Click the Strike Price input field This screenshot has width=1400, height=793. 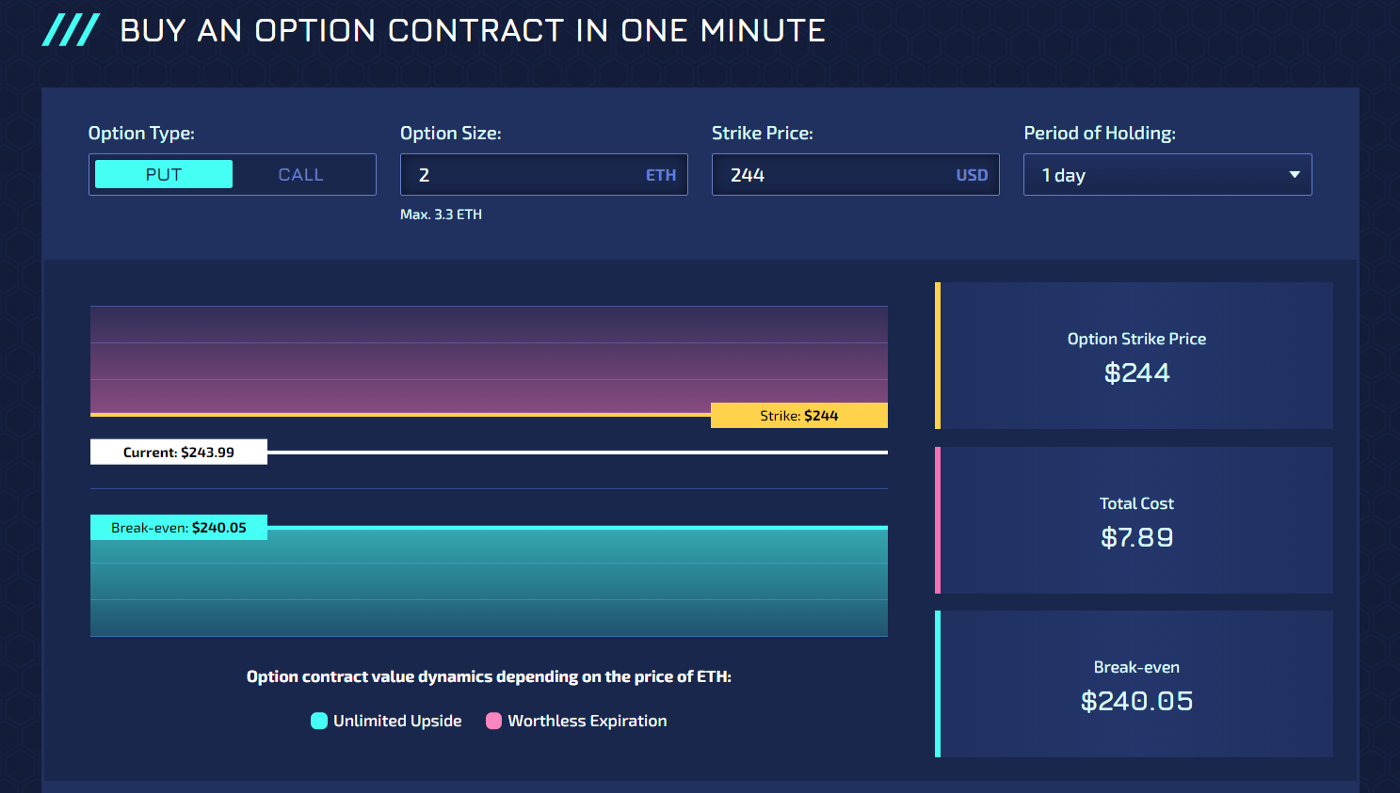(855, 175)
